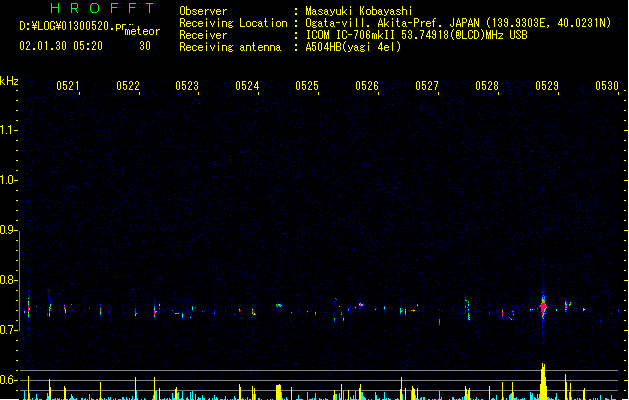Image resolution: width=629 pixels, height=400 pixels.
Task: Click the 0524 time marker
Action: point(247,86)
